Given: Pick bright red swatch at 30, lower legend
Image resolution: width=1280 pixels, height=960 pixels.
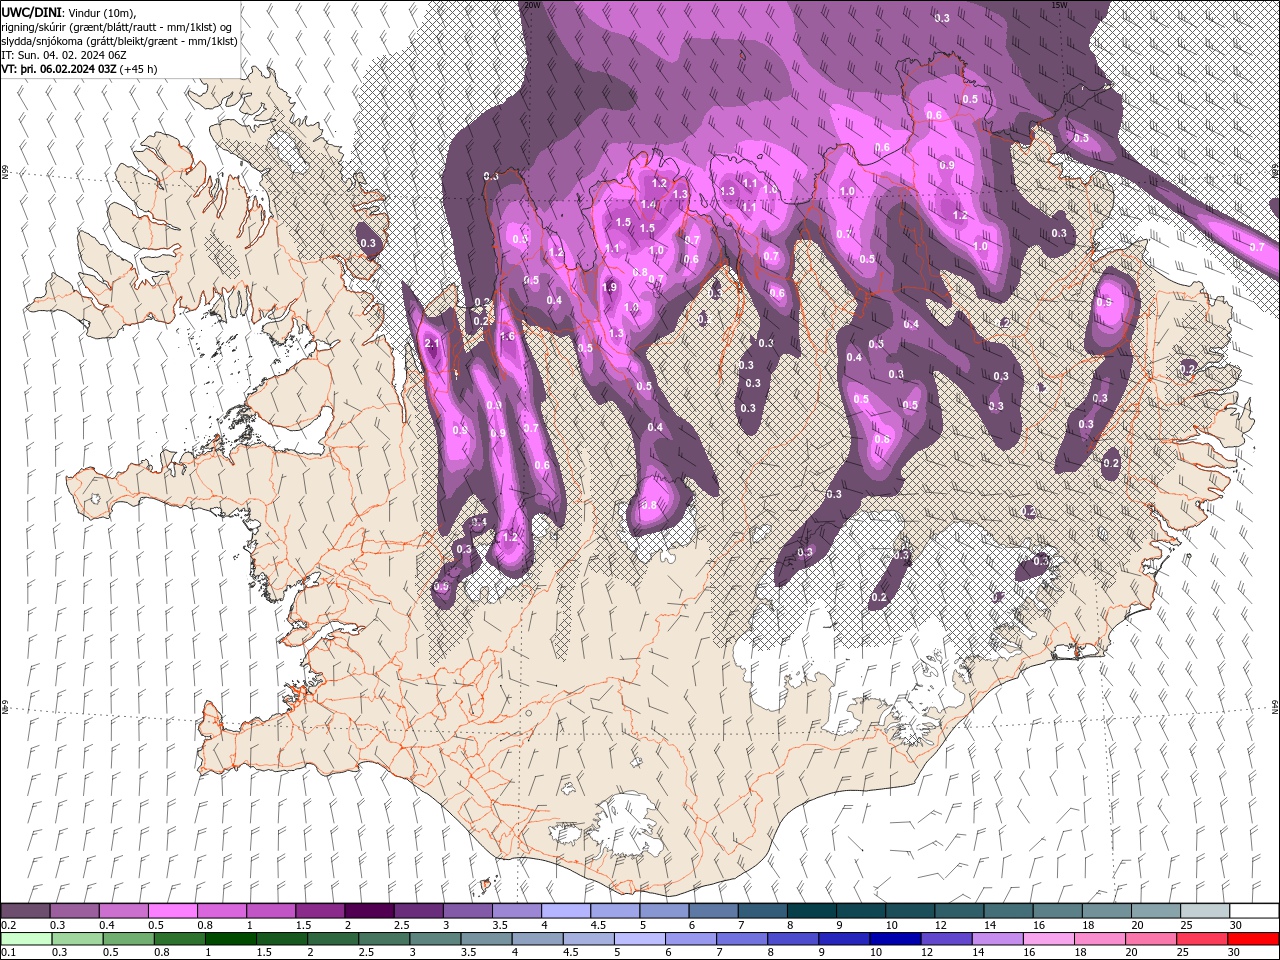Looking at the screenshot, I should tap(1252, 939).
